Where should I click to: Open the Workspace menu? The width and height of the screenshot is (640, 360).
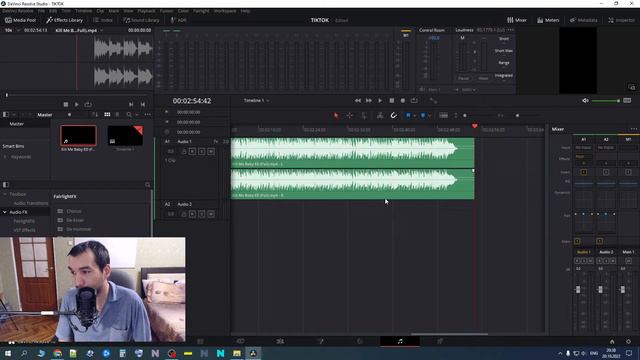[225, 11]
